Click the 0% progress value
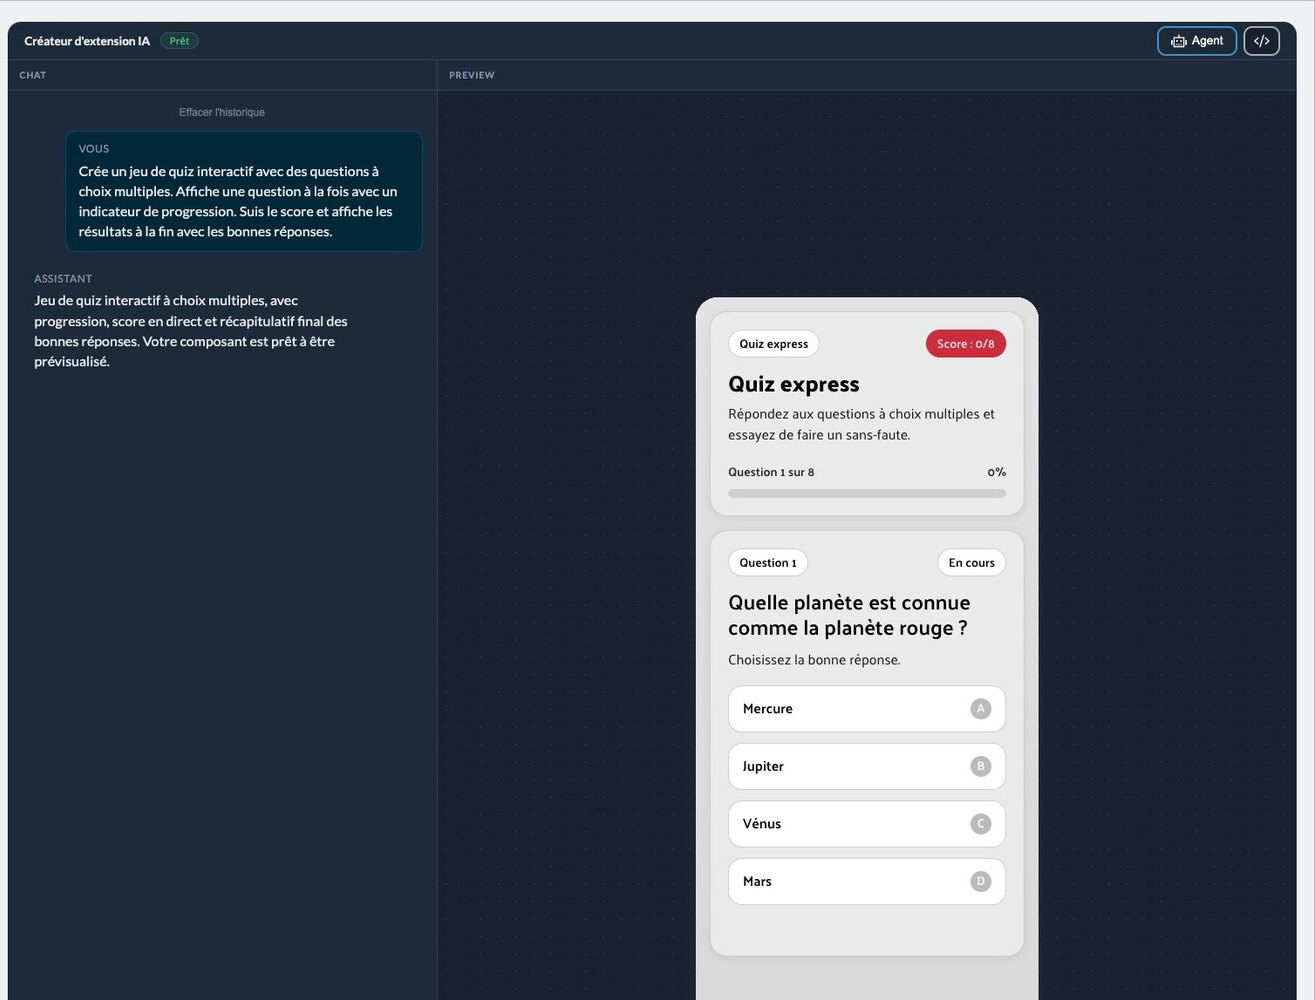The height and width of the screenshot is (1000, 1315). 997,472
